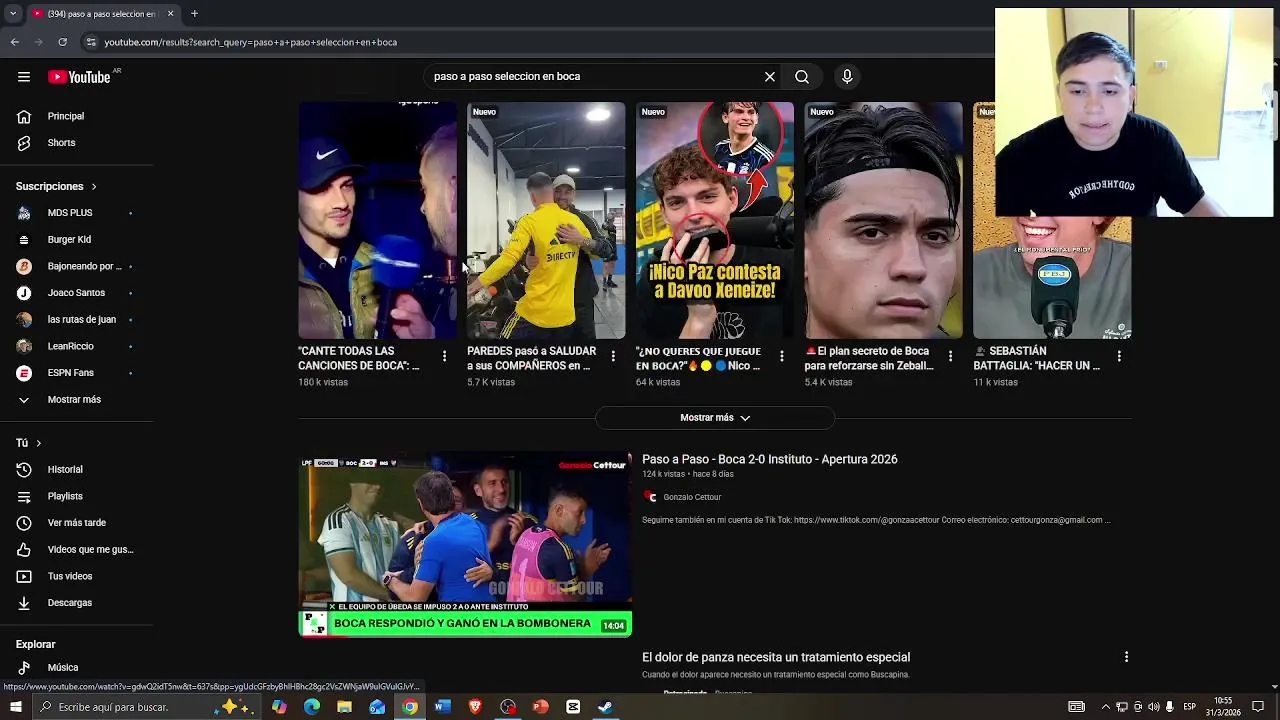Expand the Tú section arrow

[38, 443]
